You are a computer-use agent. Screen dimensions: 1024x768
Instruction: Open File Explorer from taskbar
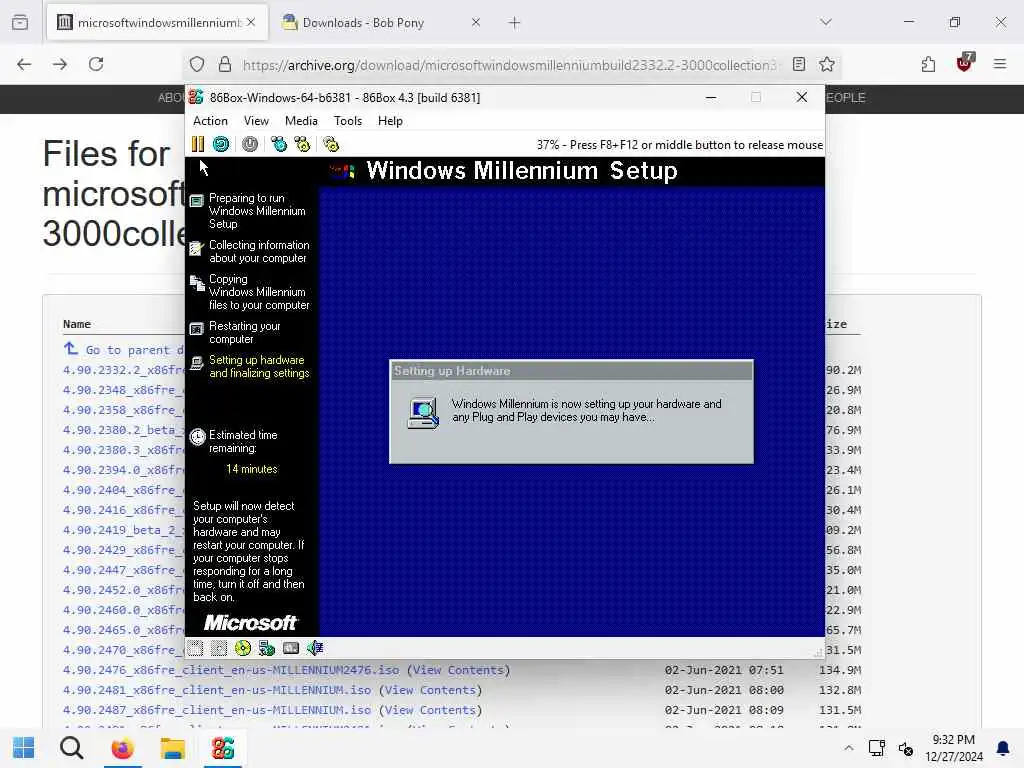(172, 748)
